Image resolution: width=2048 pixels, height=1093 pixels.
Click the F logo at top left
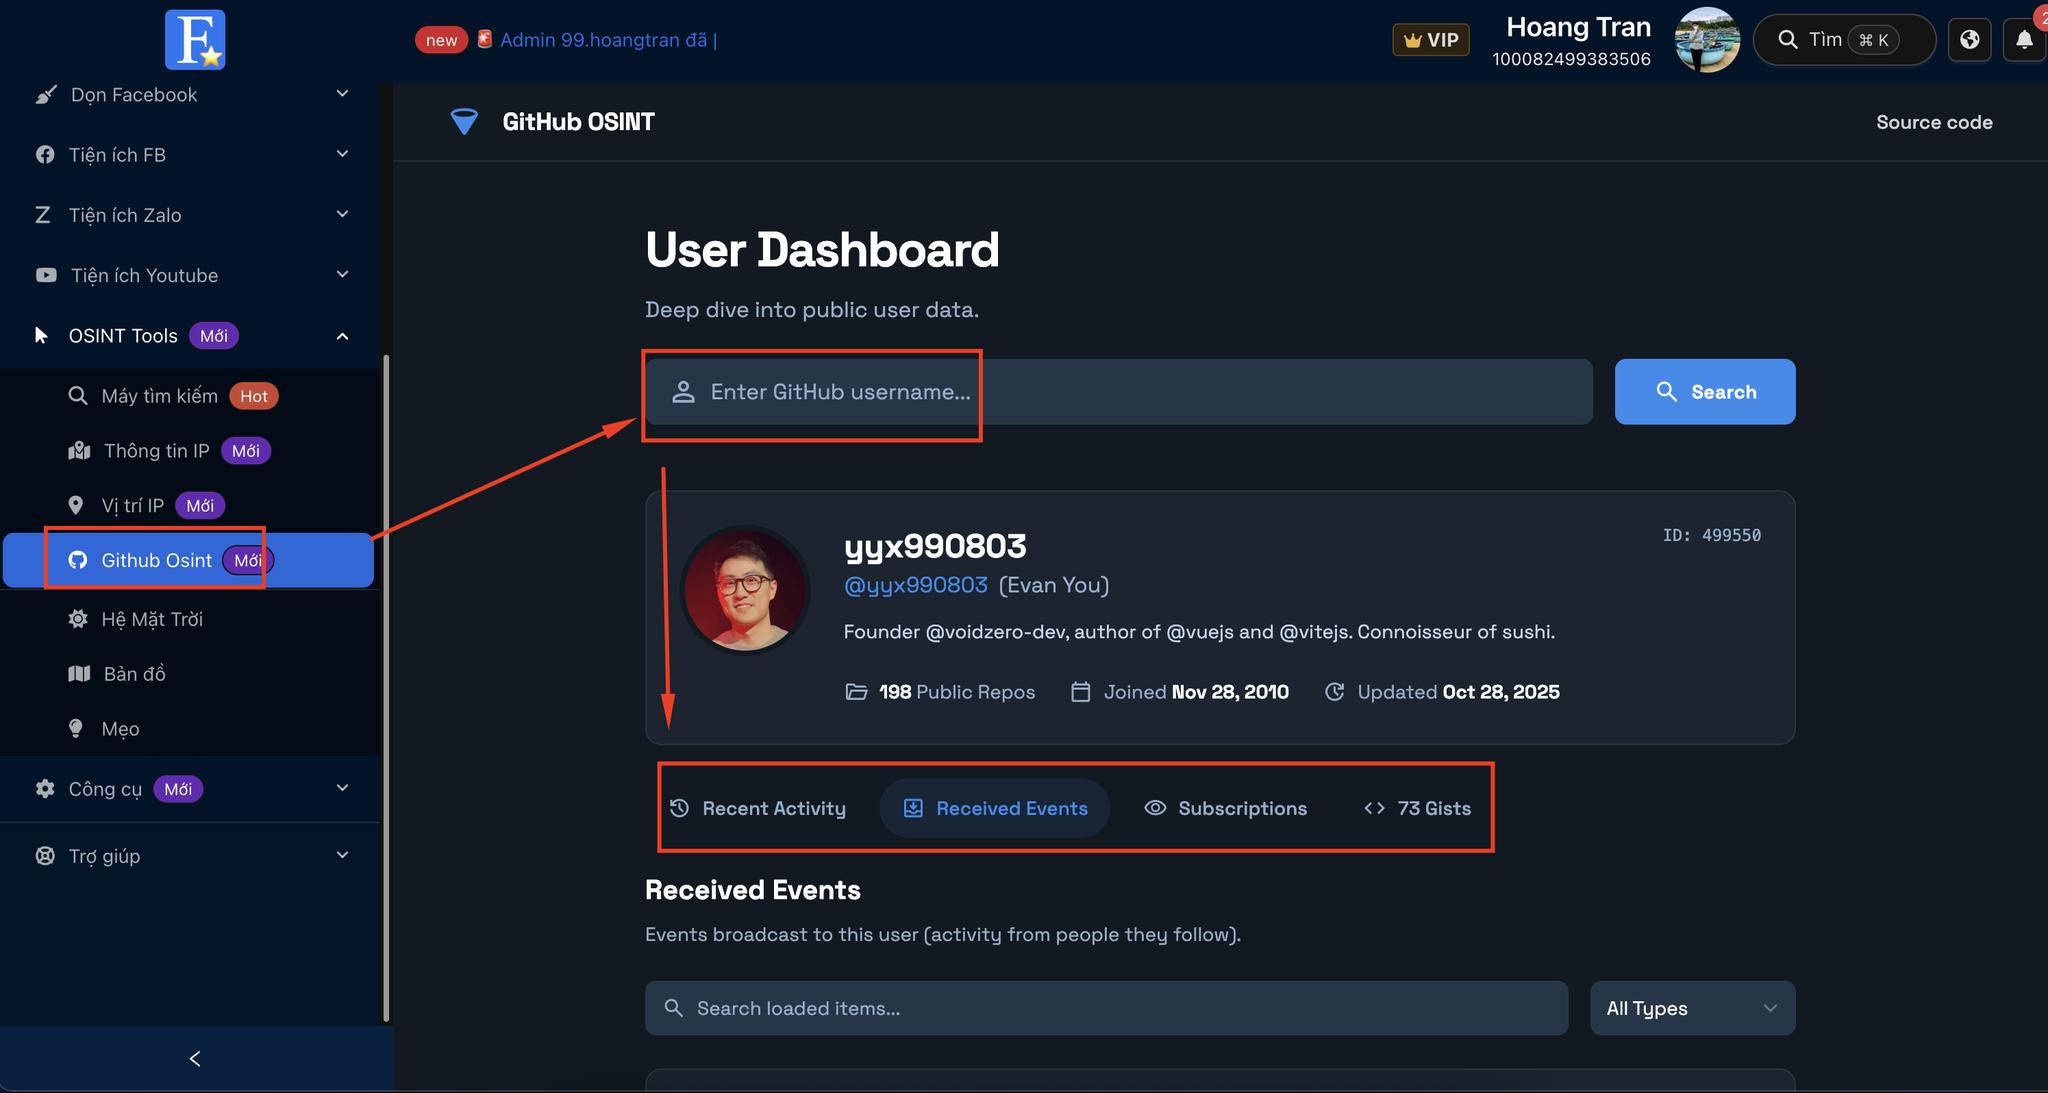coord(195,40)
